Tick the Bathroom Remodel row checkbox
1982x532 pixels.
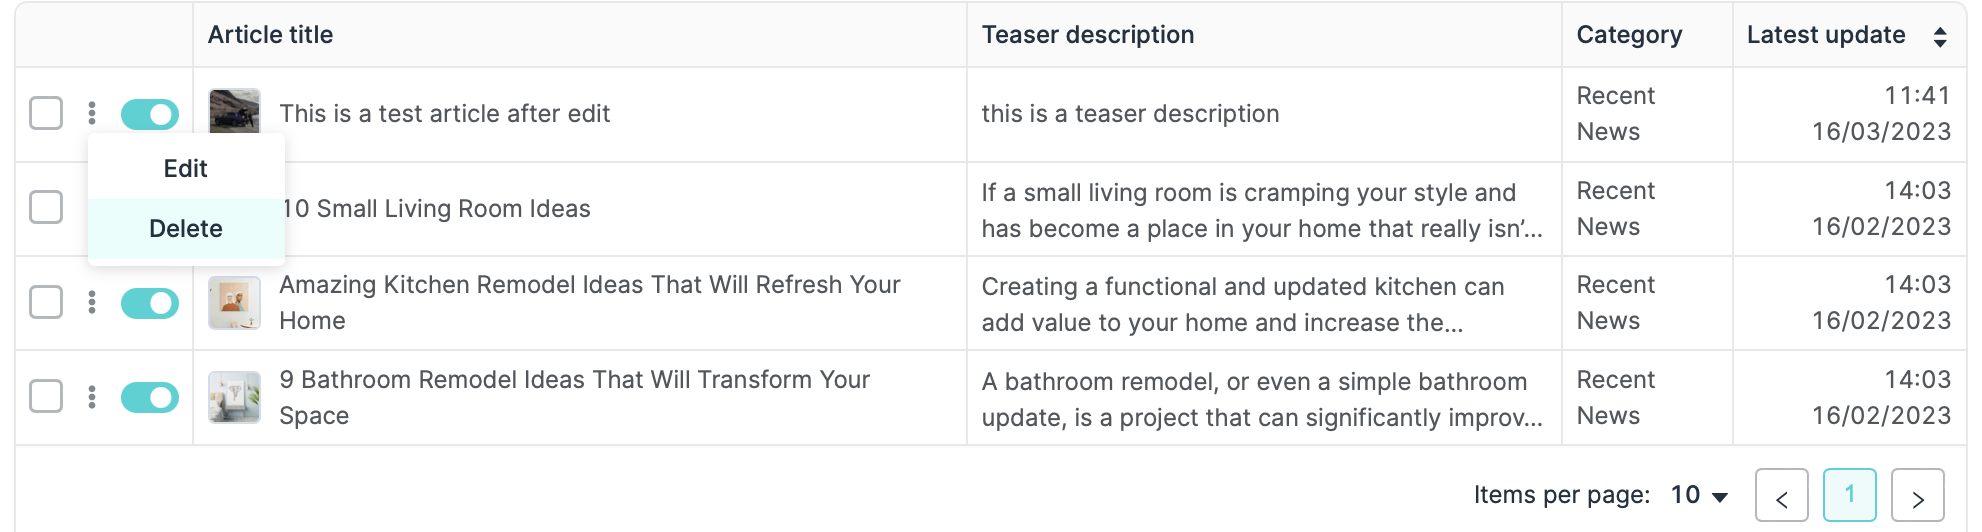46,396
